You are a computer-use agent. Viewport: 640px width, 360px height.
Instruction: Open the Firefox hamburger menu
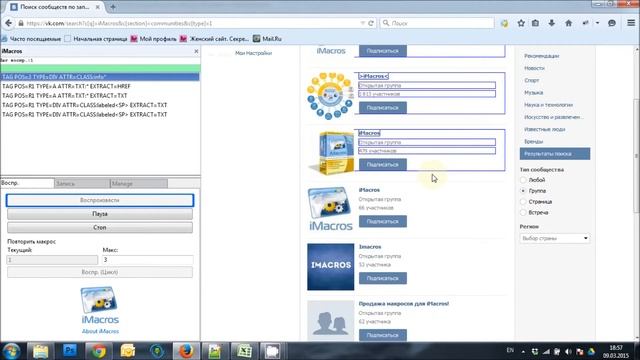tap(631, 23)
